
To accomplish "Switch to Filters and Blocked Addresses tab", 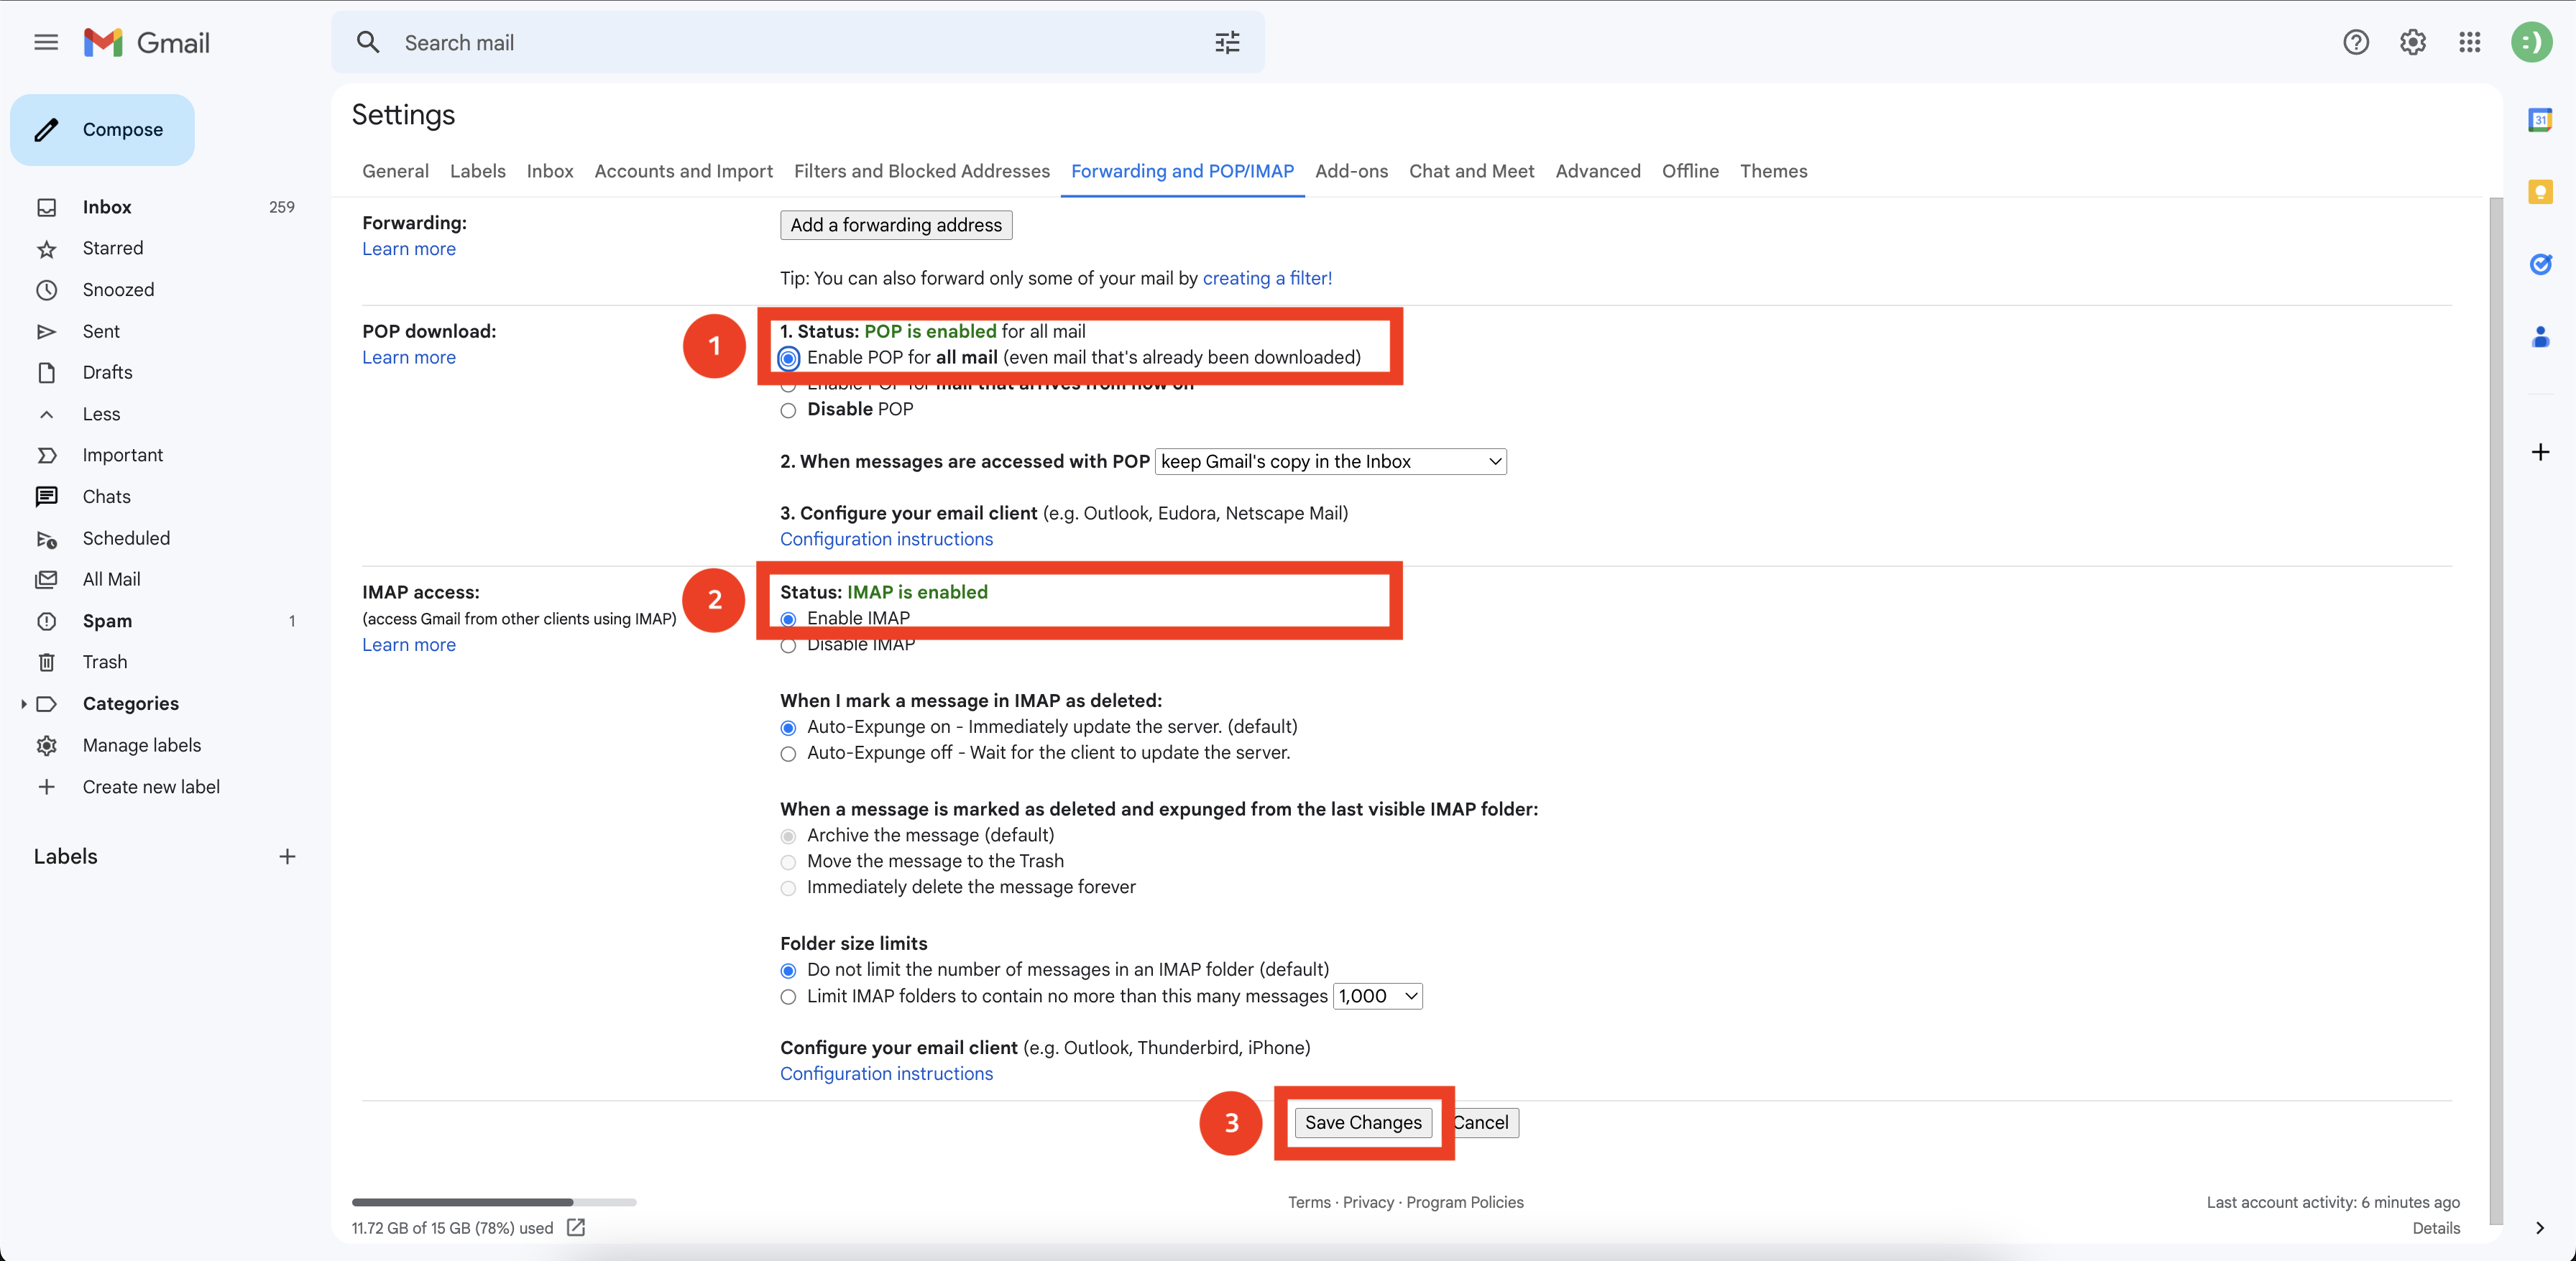I will pyautogui.click(x=921, y=171).
